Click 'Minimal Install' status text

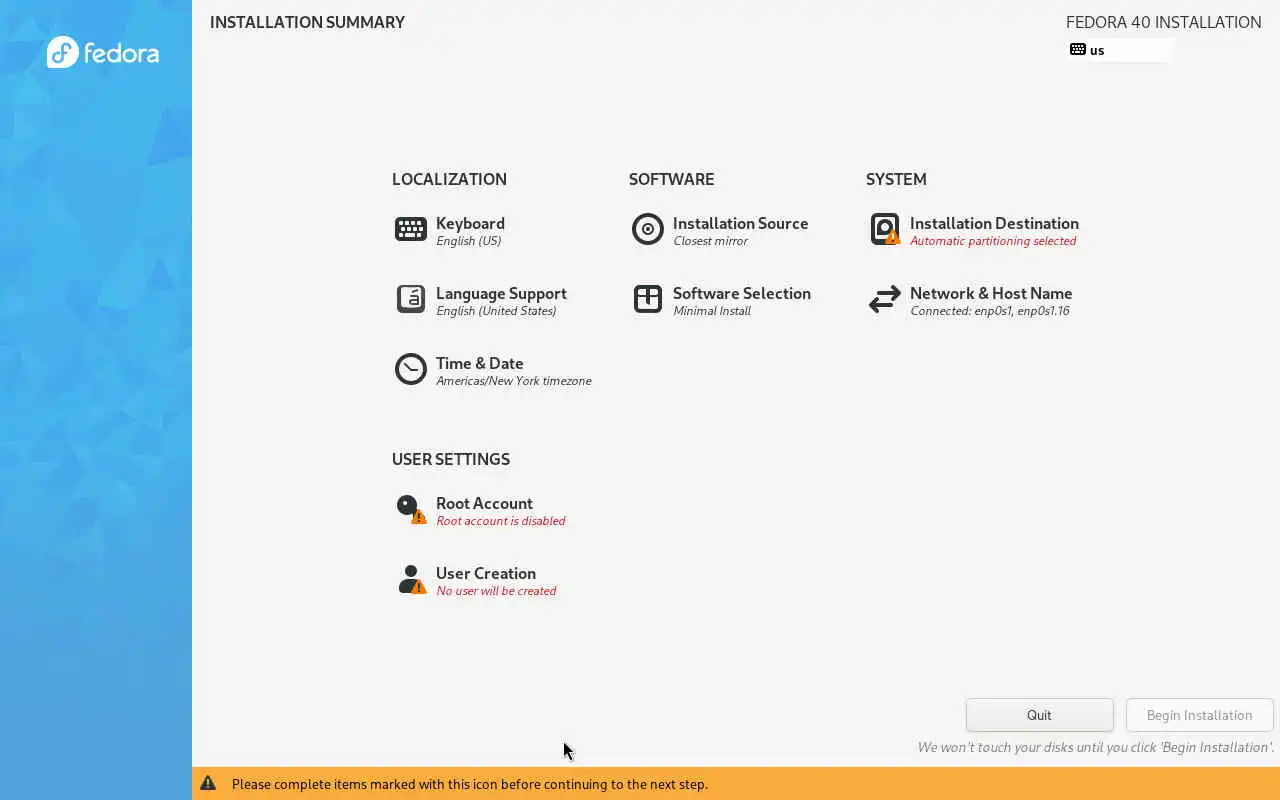point(711,311)
